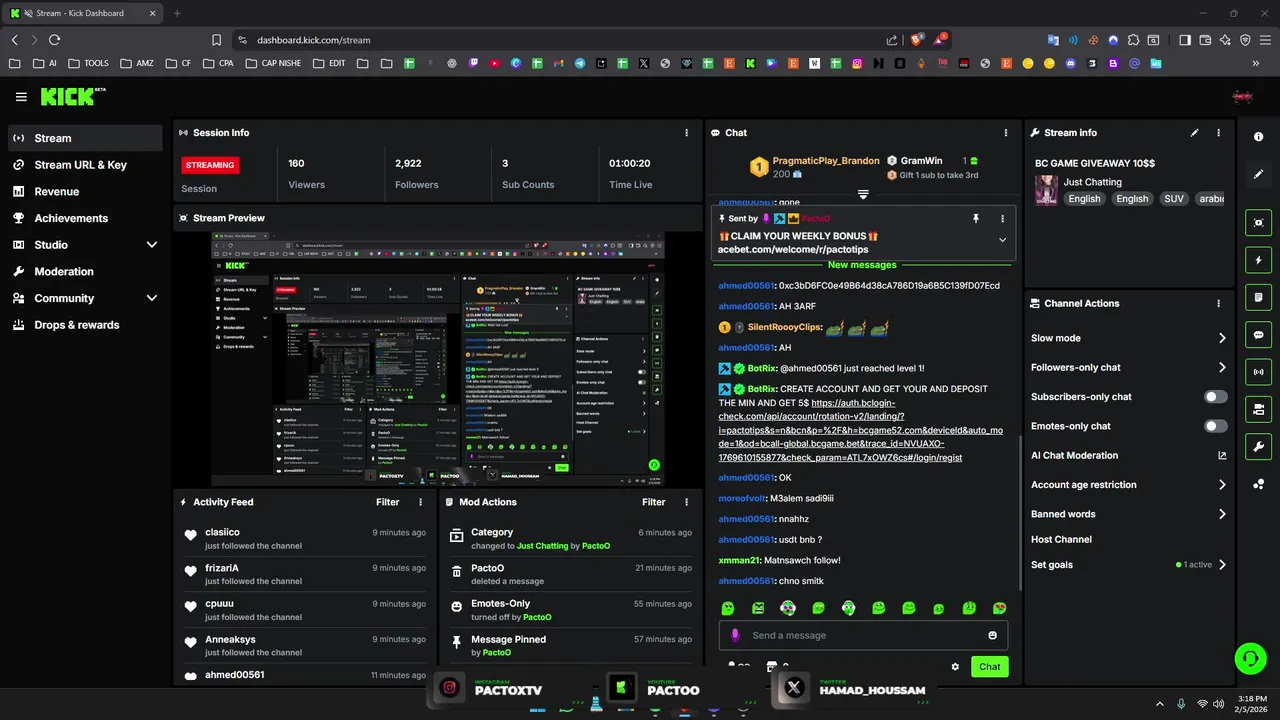Collapse the chat leaderboard arrow
The image size is (1280, 720).
click(x=863, y=194)
